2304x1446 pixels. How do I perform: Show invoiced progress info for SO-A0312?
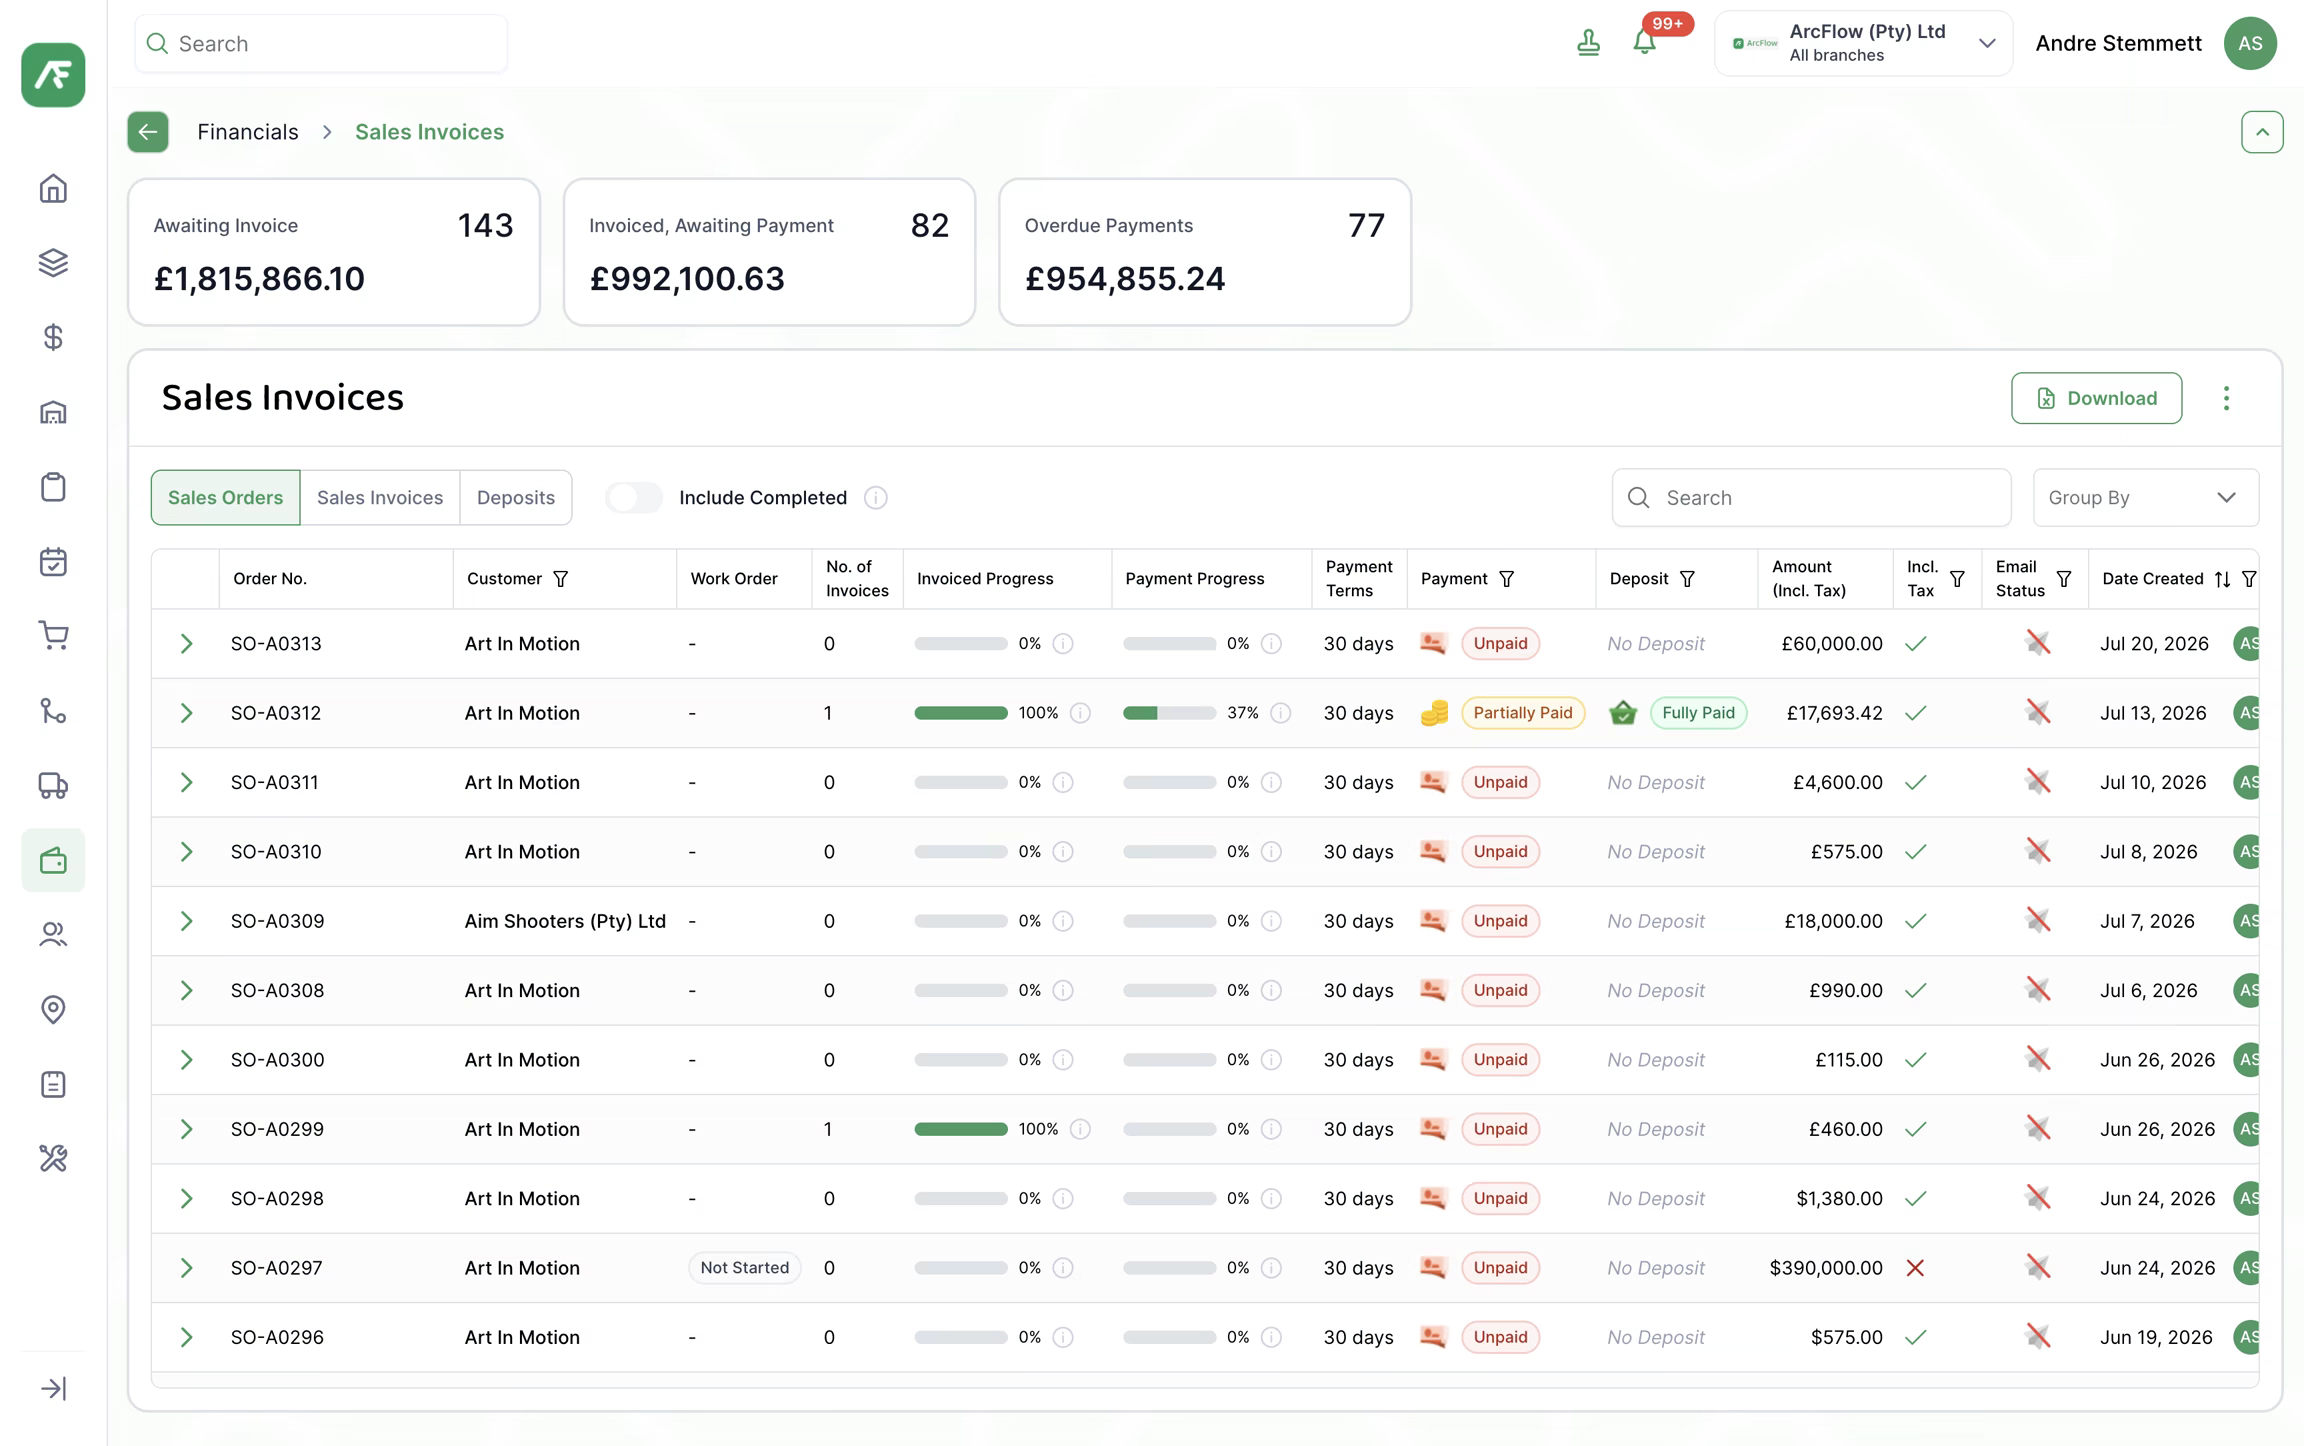(x=1081, y=713)
